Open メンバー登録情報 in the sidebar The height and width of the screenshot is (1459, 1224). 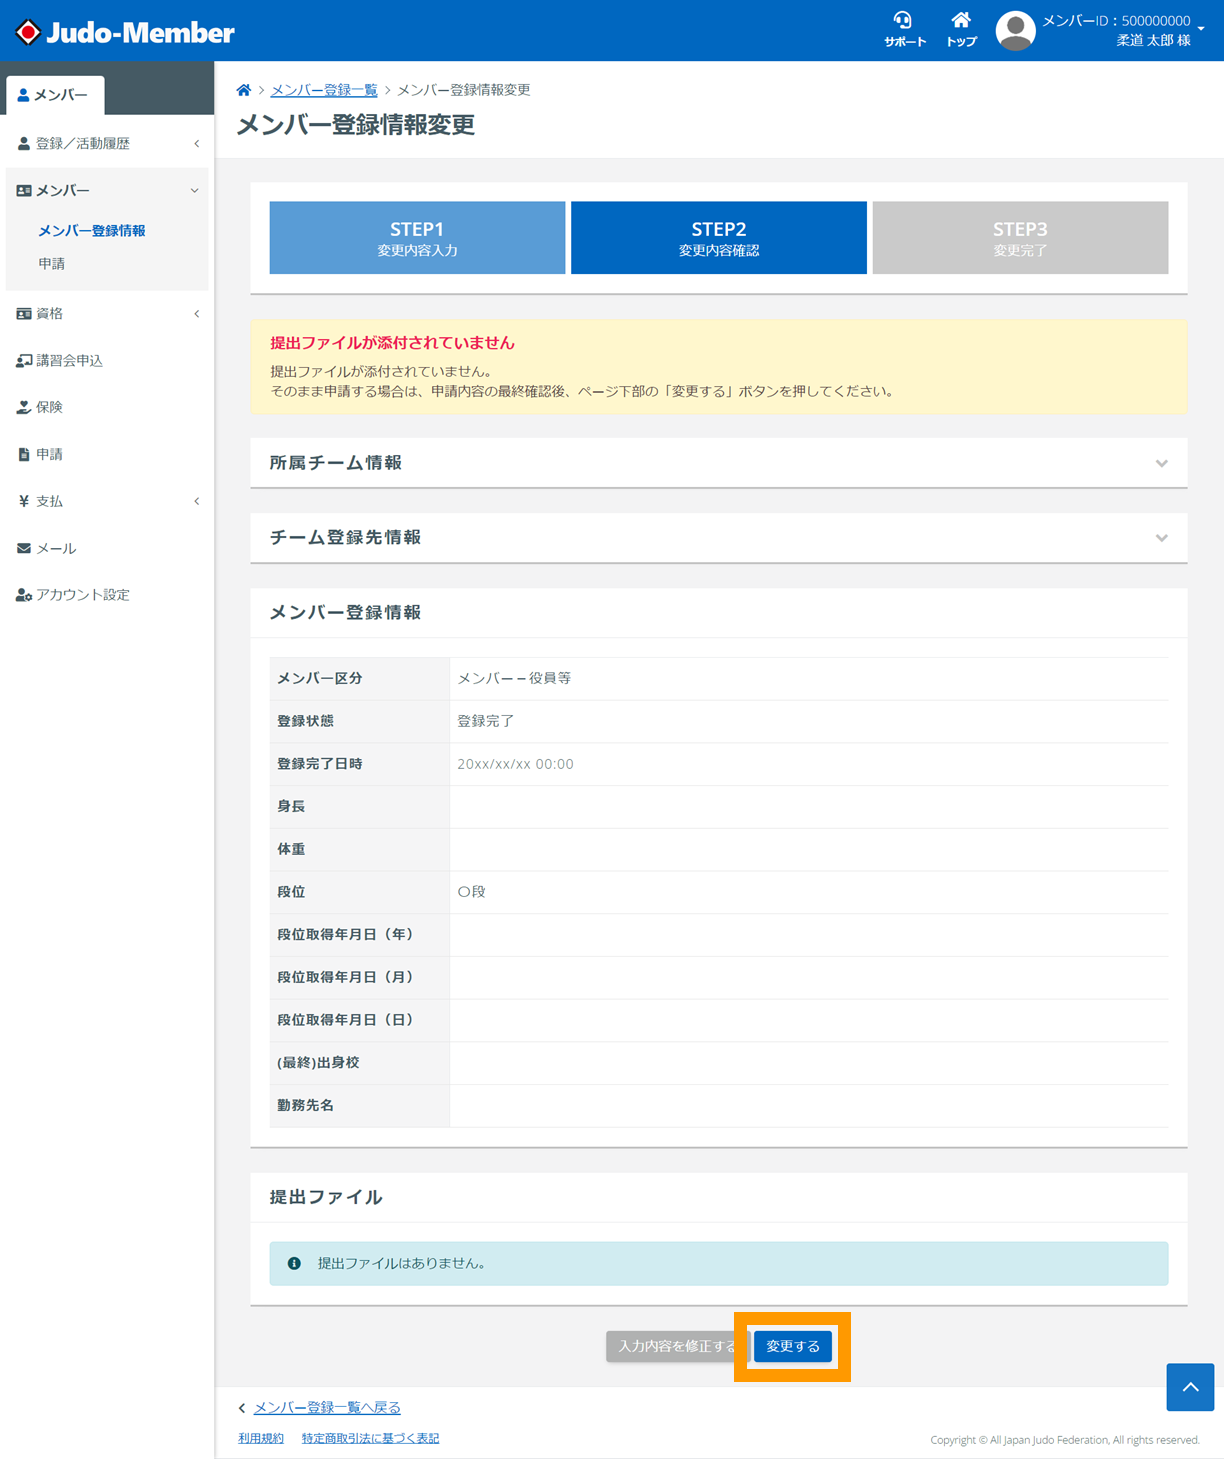pyautogui.click(x=92, y=231)
